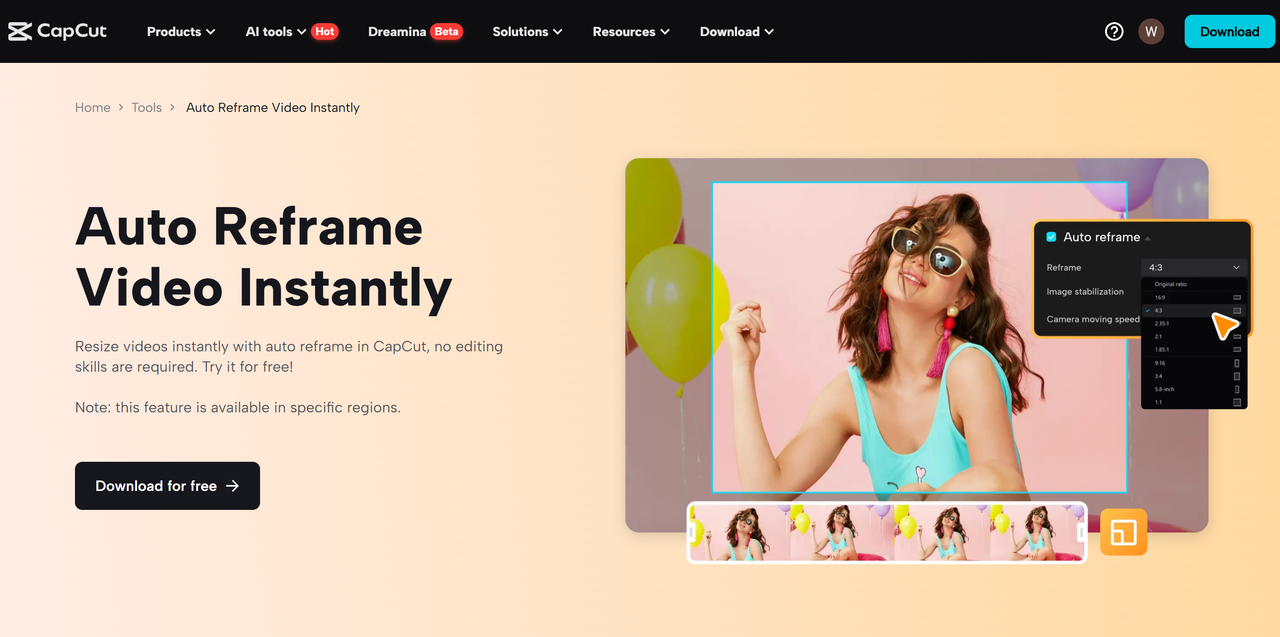Screen dimensions: 1280x637
Task: Open the Resources menu
Action: 631,32
